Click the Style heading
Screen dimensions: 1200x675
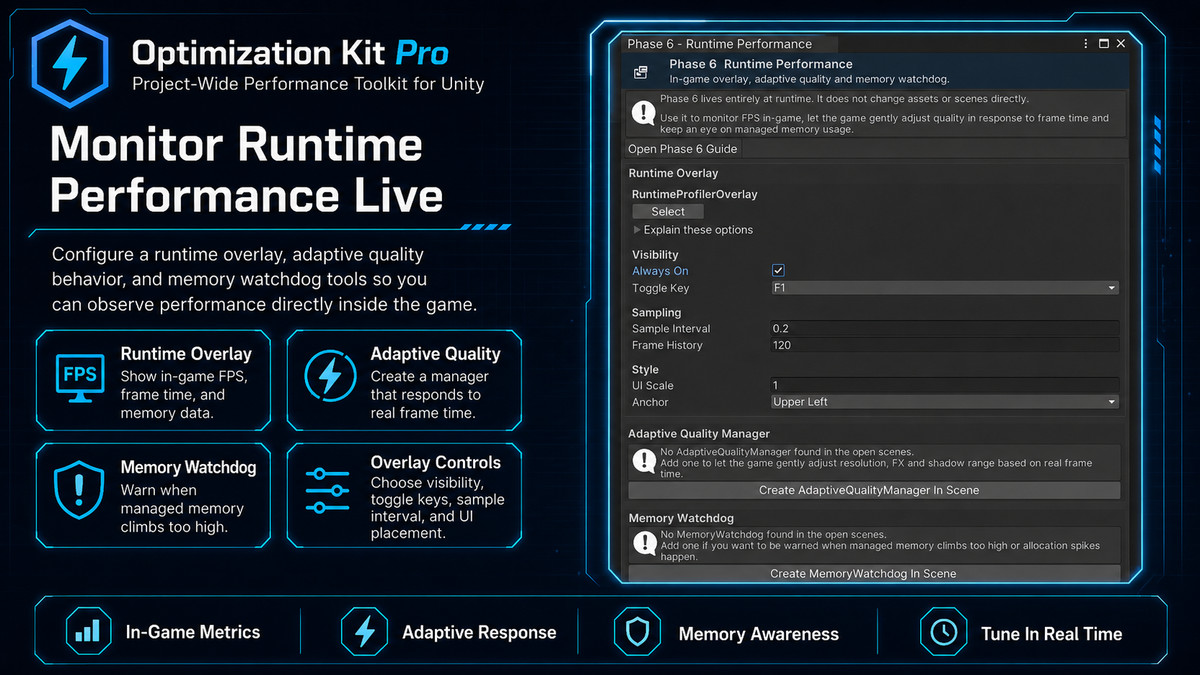tap(645, 369)
